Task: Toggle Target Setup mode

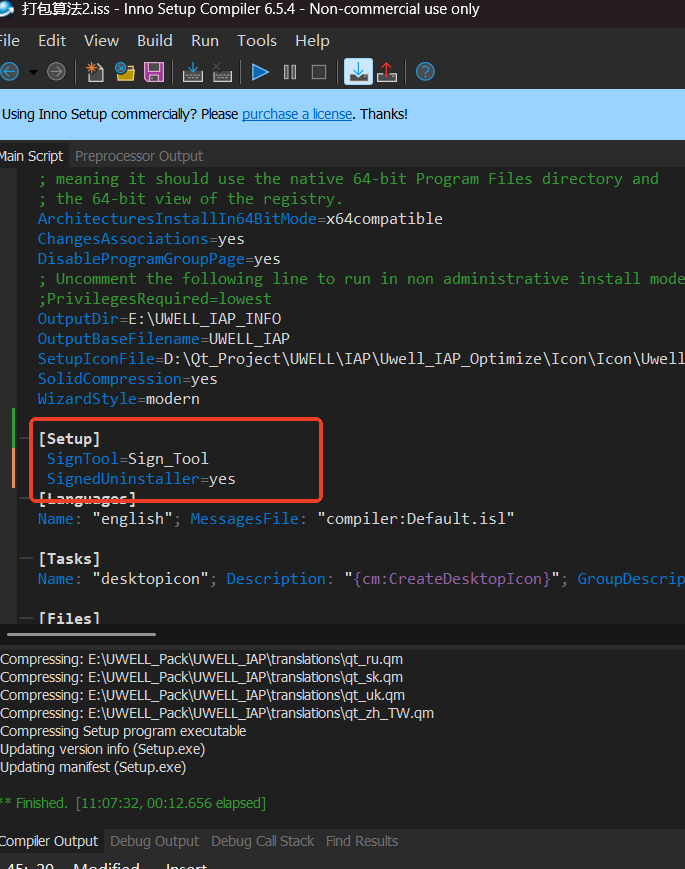Action: pos(358,72)
